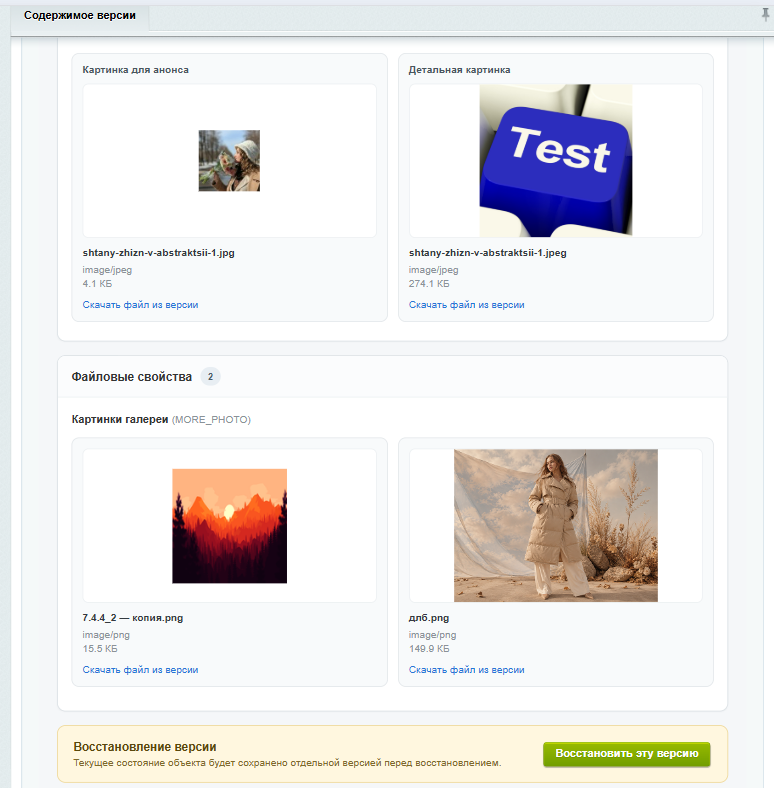Click the Восстановление версии heading
The width and height of the screenshot is (774, 788).
tap(145, 747)
